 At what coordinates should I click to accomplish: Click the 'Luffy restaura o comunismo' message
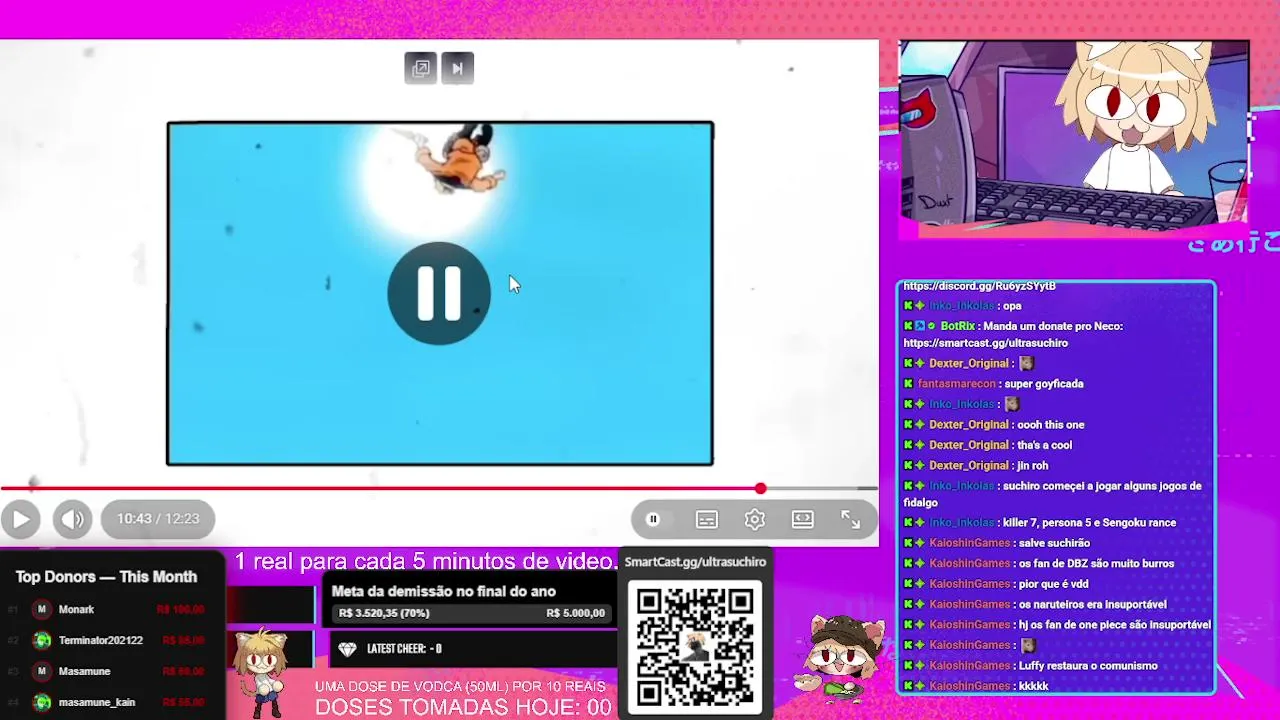1088,666
